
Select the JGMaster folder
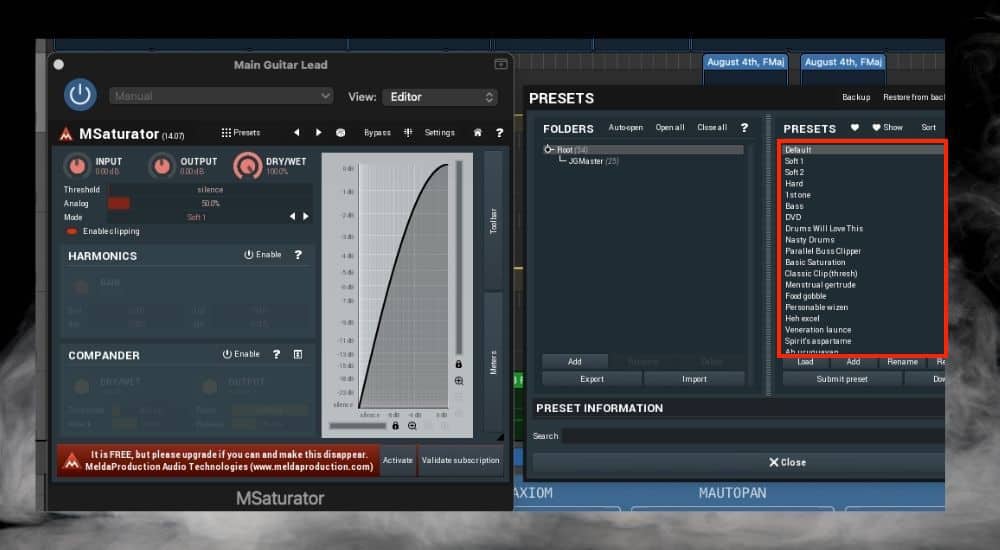[593, 161]
